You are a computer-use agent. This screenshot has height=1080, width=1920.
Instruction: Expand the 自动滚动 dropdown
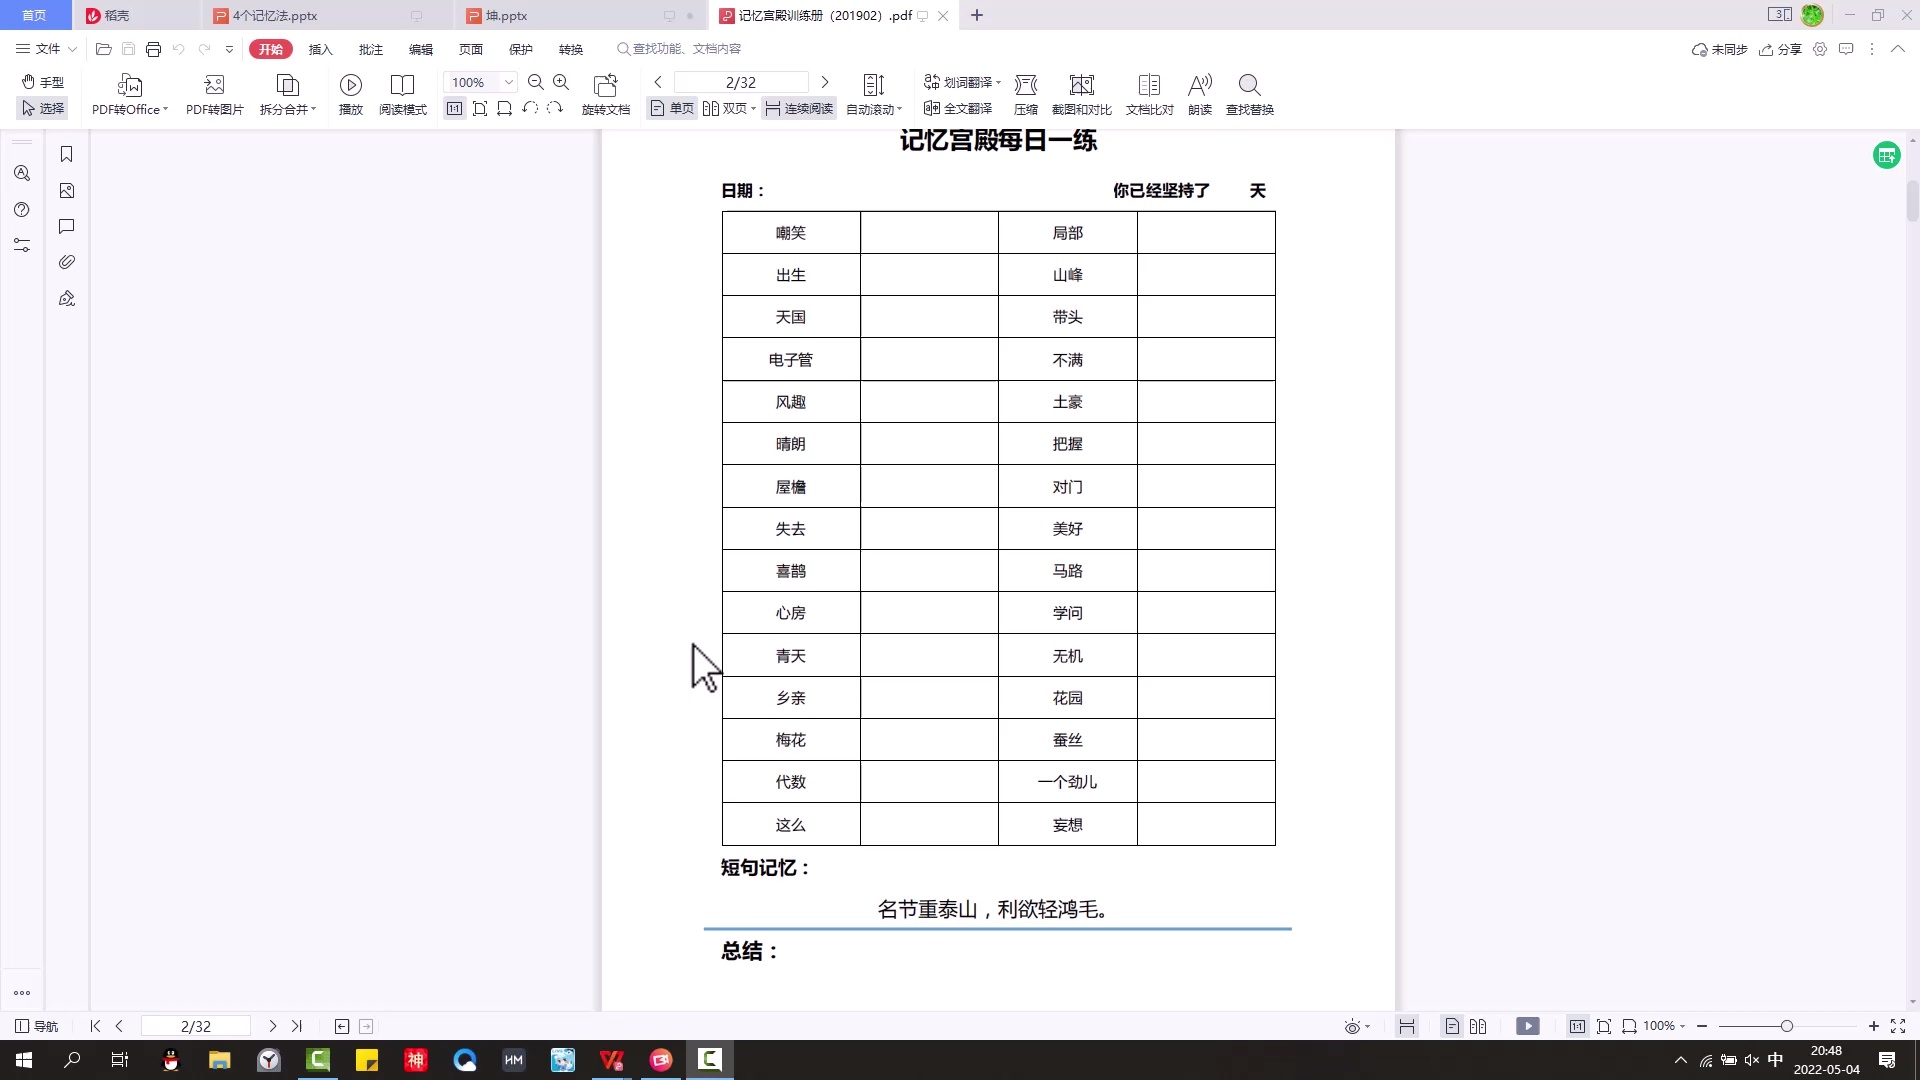click(899, 110)
